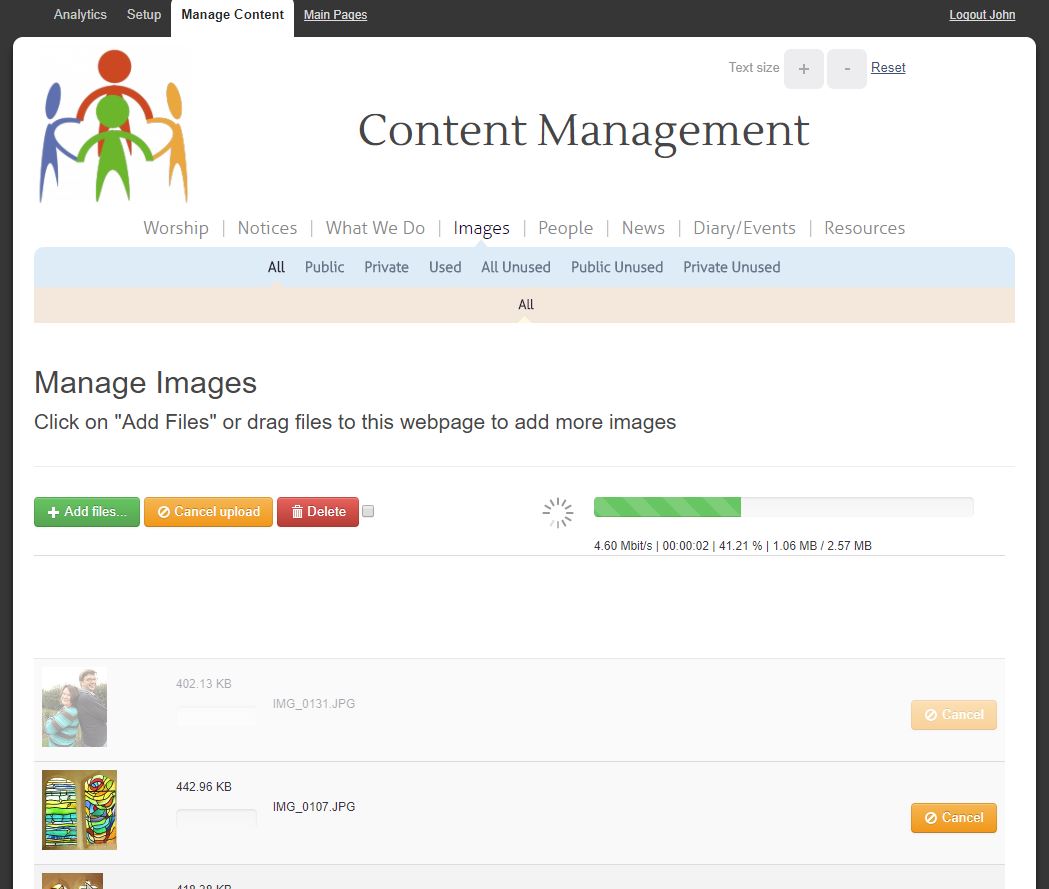Switch to the Used filter
Viewport: 1049px width, 889px height.
coord(445,267)
